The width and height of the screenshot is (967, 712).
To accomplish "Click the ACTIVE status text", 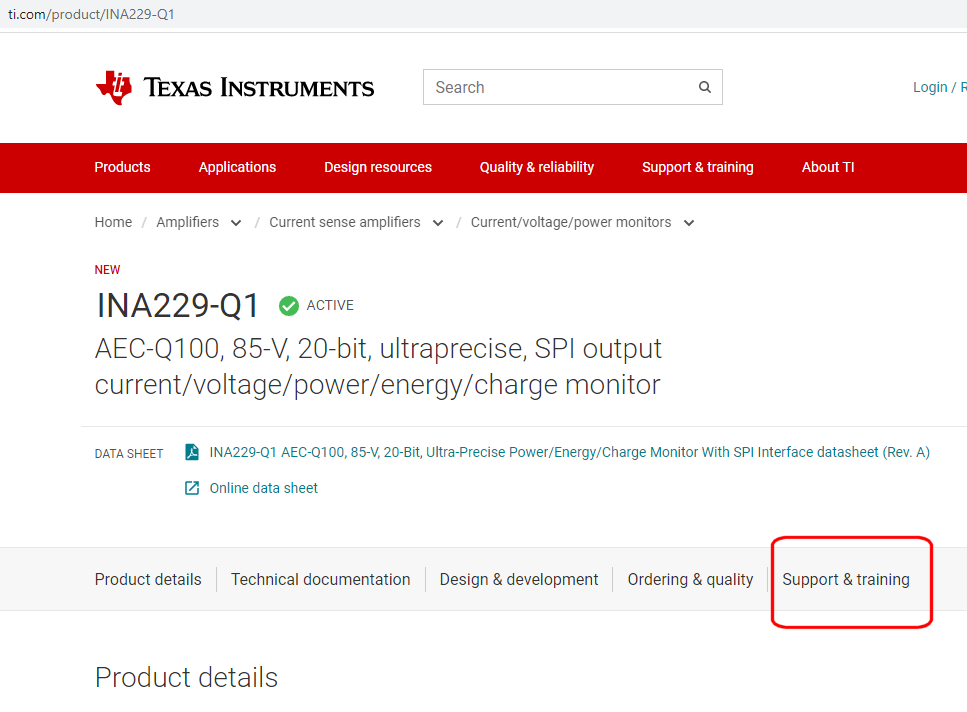I will click(331, 306).
